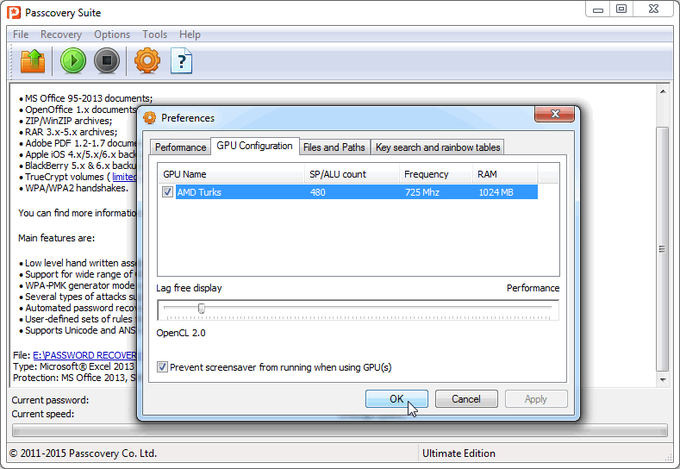Follow the limited link after TrueCrypt volumes
The height and width of the screenshot is (469, 680).
[x=124, y=177]
